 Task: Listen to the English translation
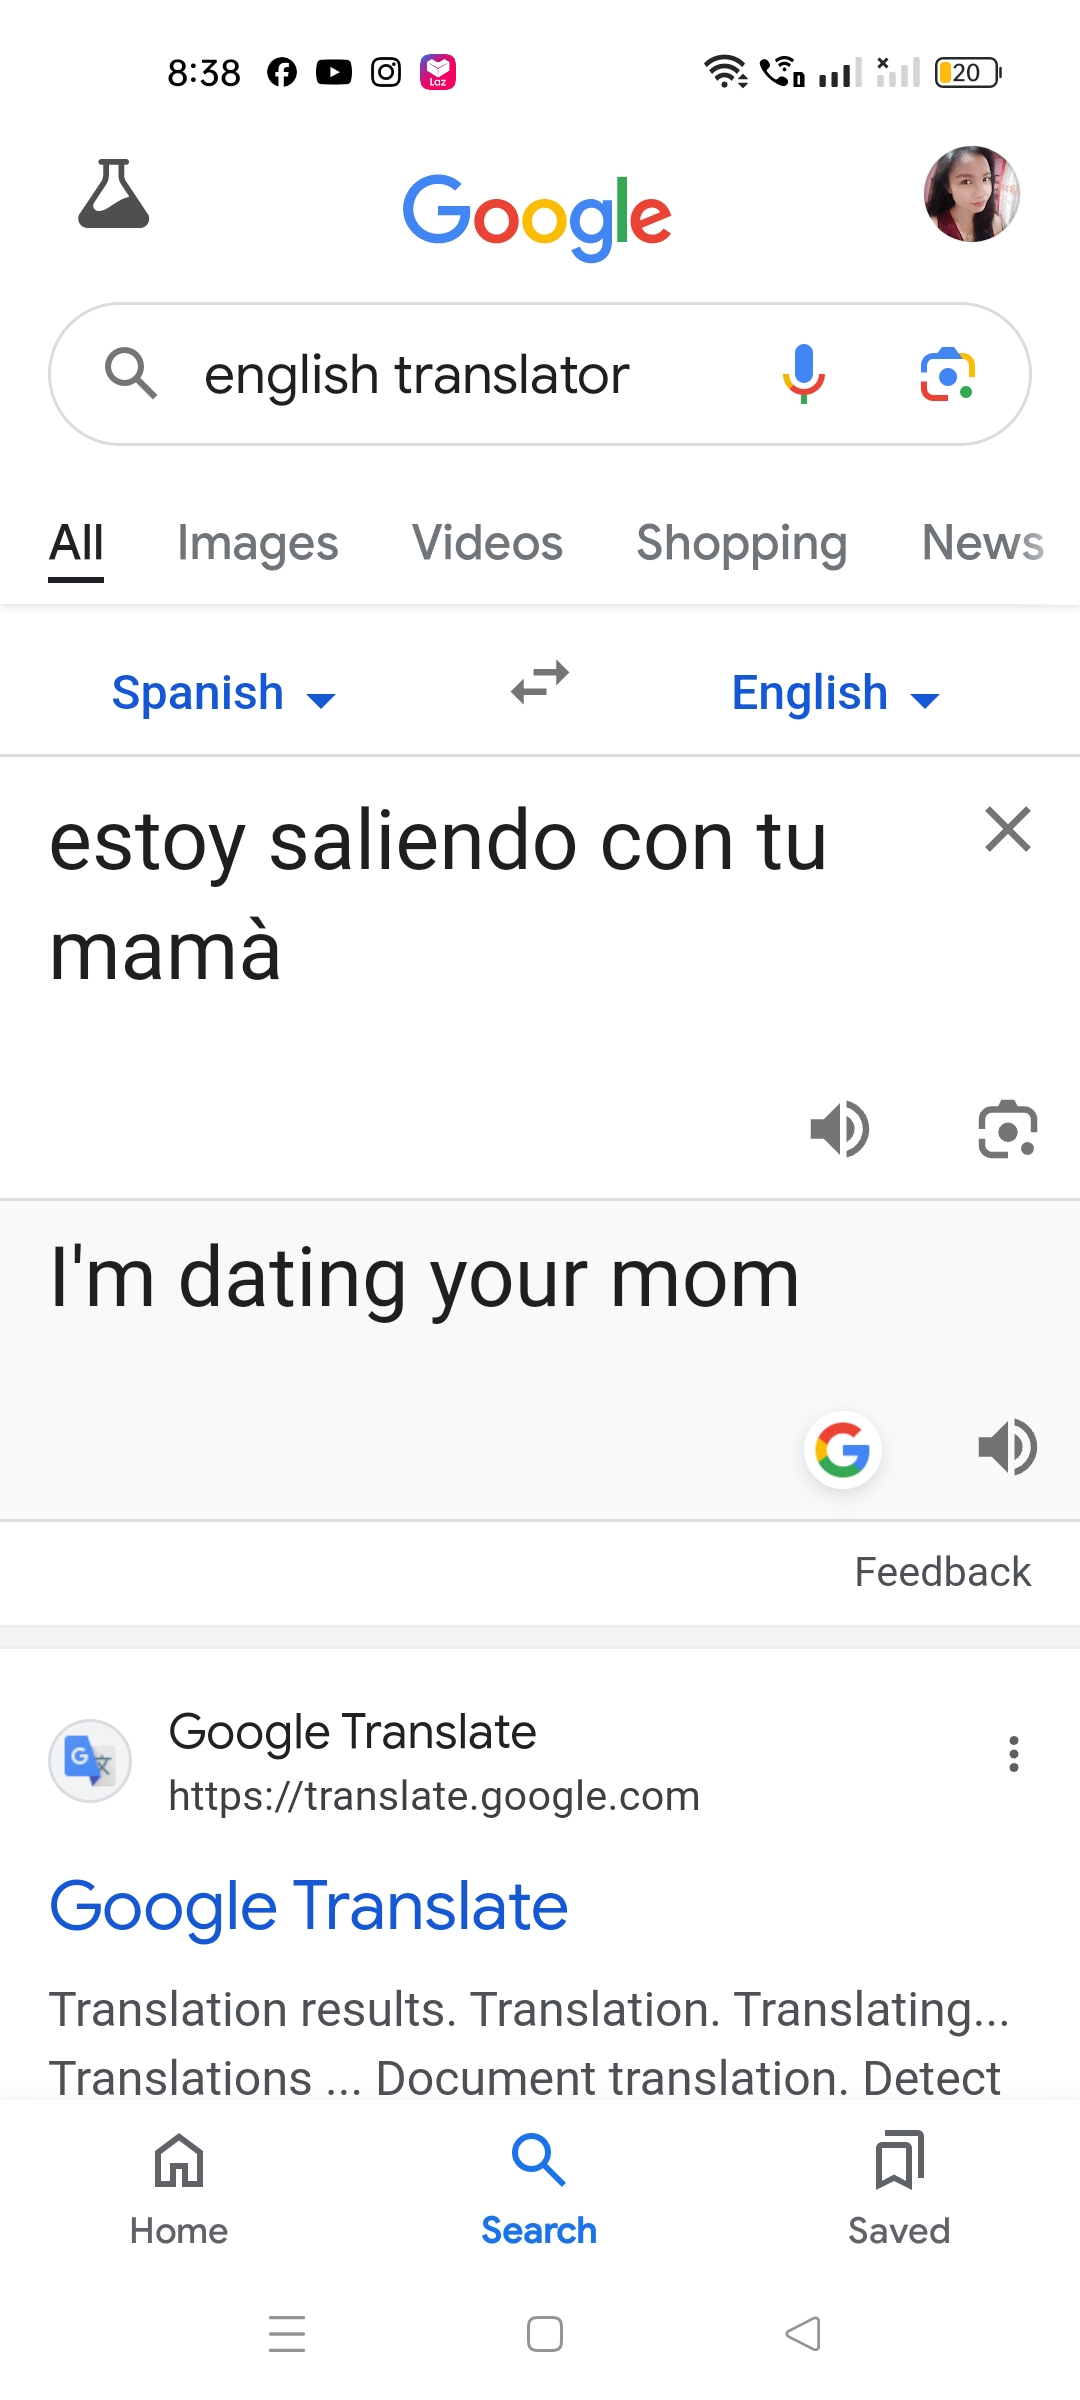pyautogui.click(x=1007, y=1447)
